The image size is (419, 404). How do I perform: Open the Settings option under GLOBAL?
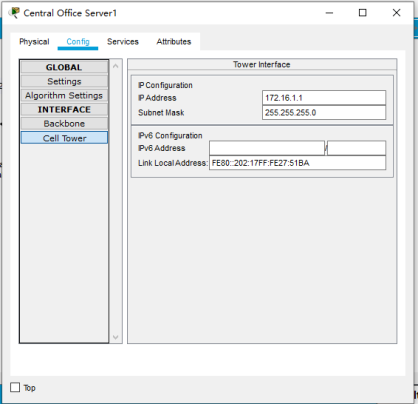[x=64, y=81]
